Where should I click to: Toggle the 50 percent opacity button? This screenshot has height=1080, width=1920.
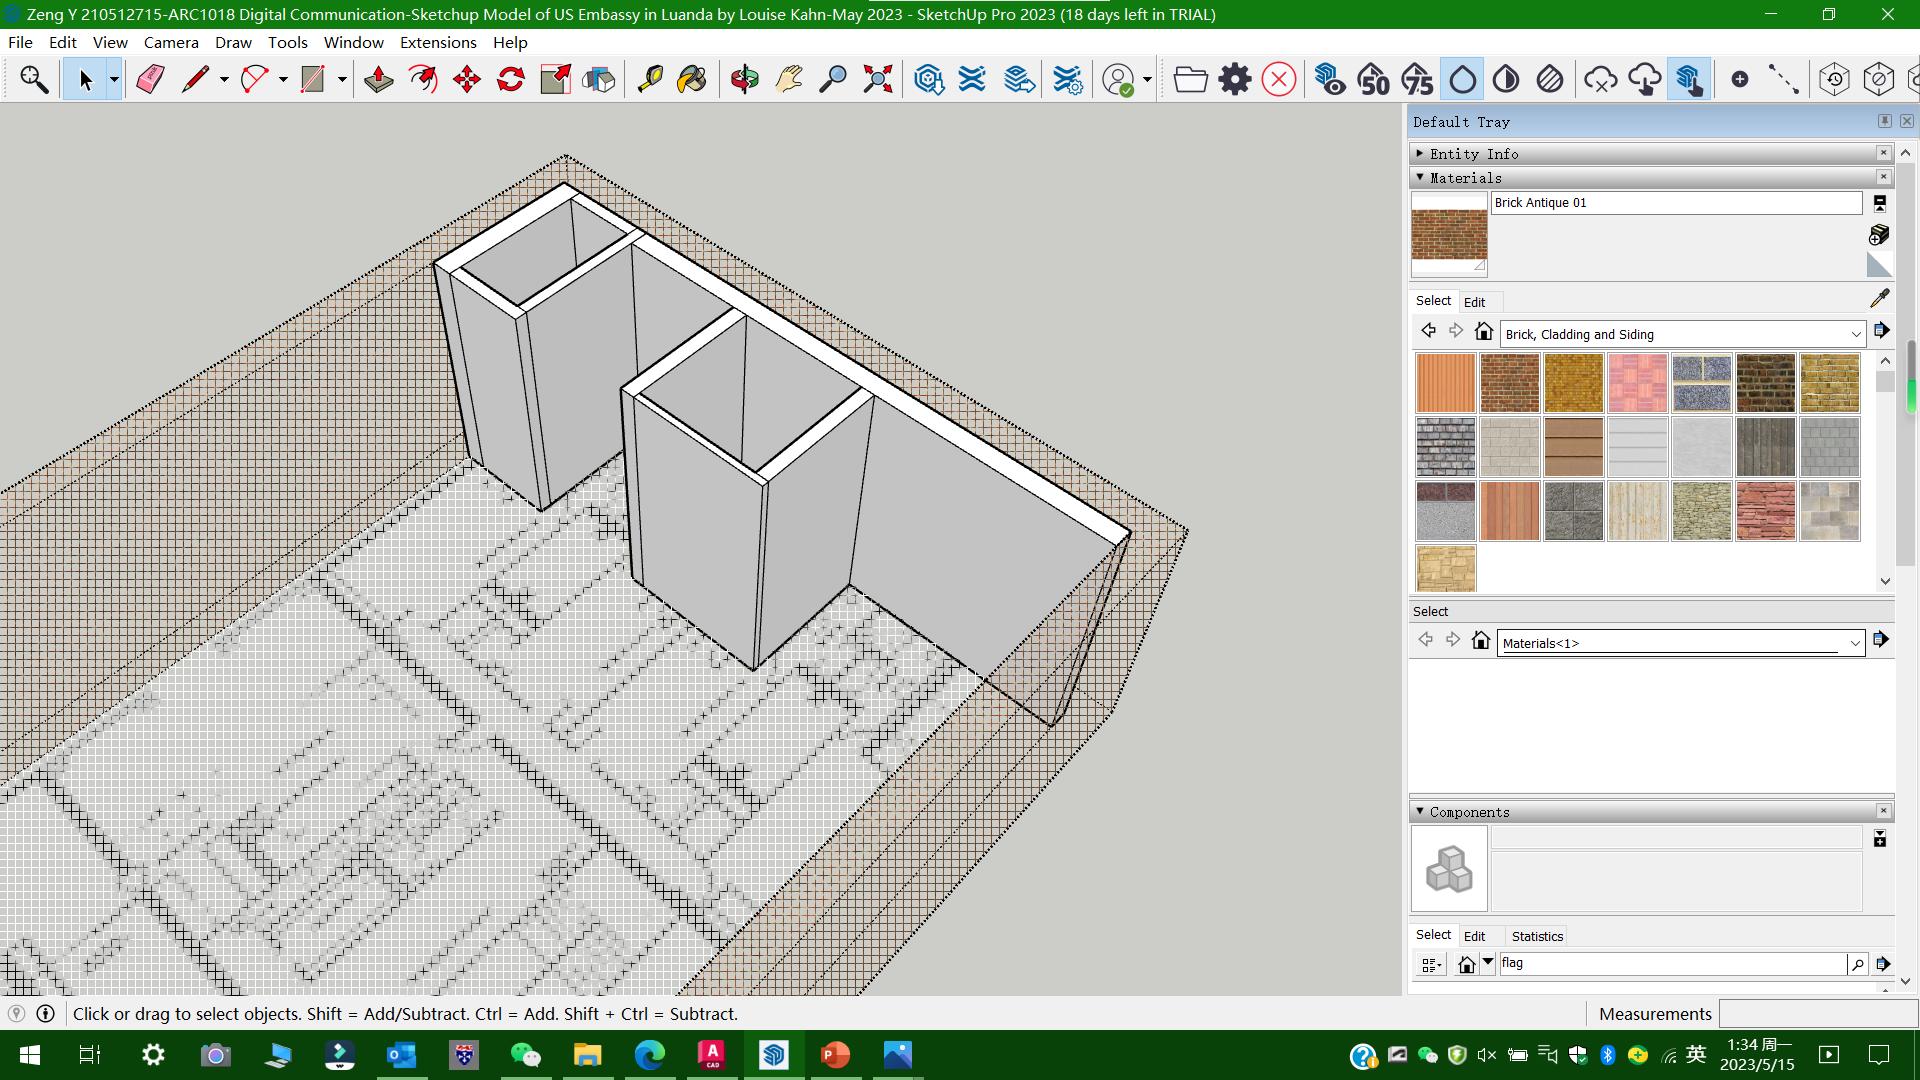tap(1373, 79)
